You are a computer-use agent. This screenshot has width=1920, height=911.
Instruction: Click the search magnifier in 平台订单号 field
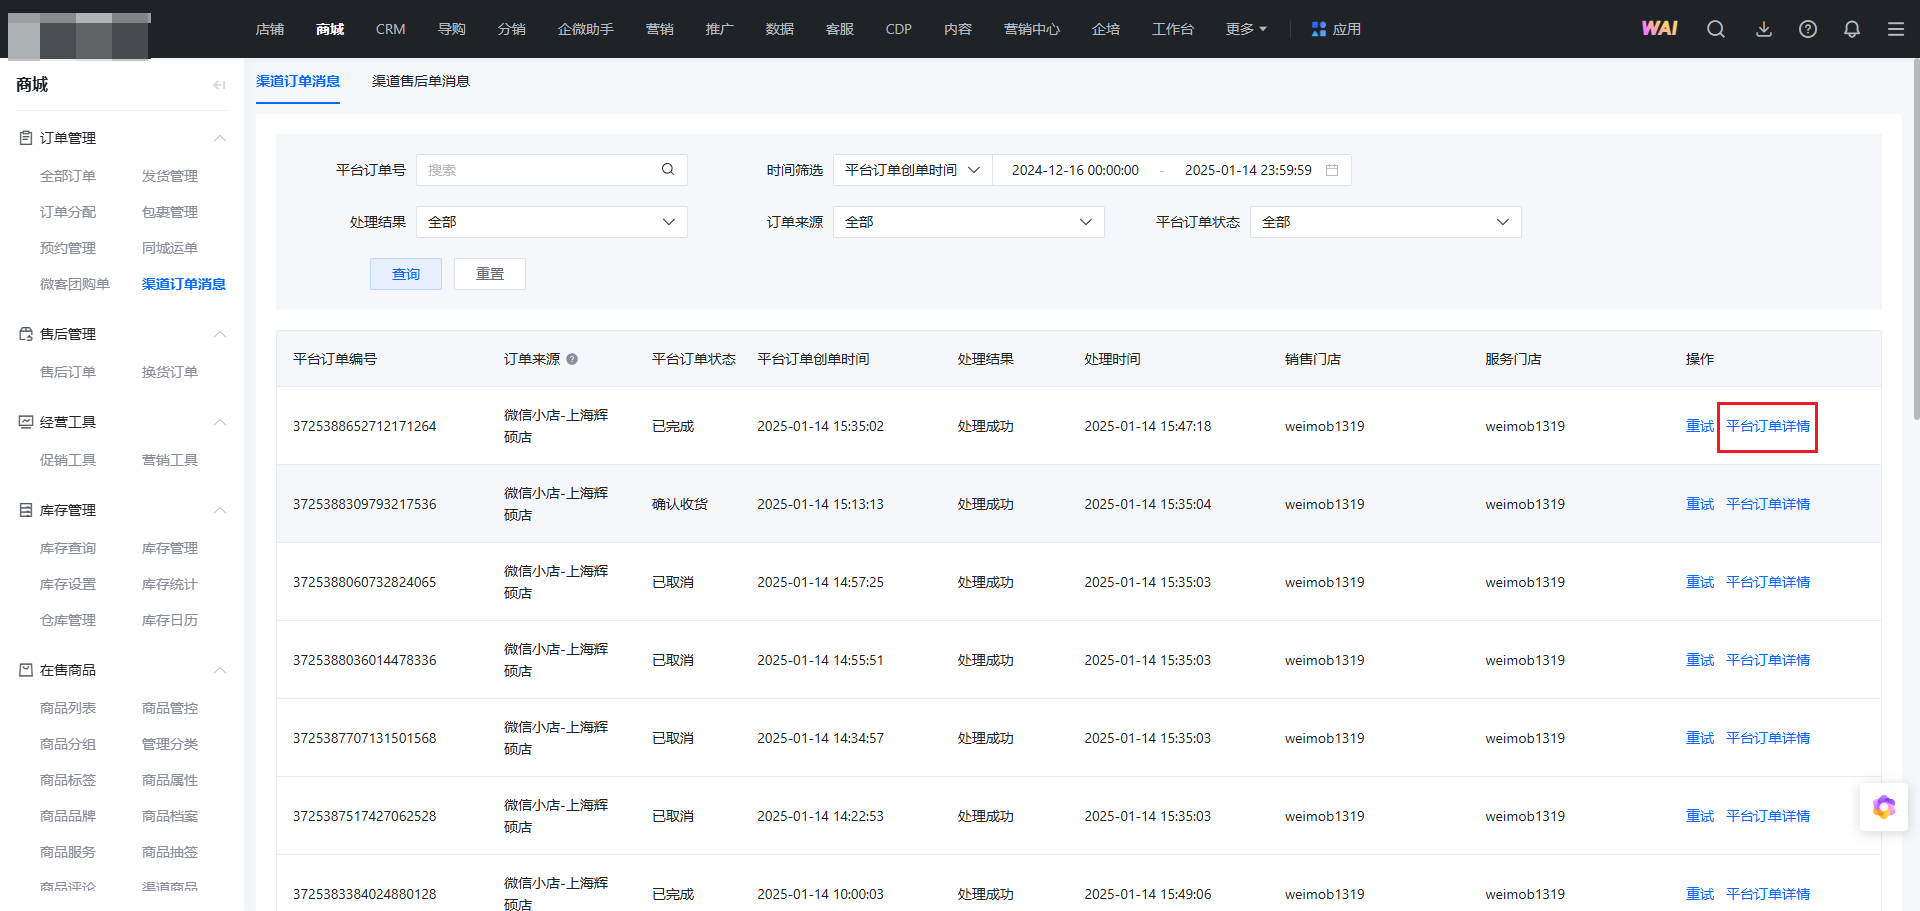[x=668, y=169]
